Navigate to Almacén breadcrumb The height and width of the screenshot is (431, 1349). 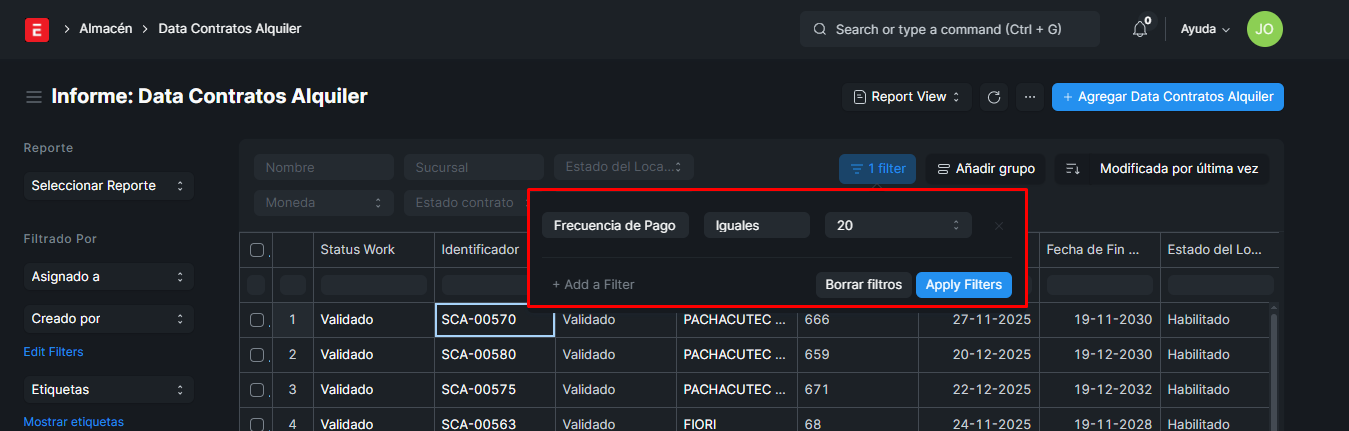coord(105,29)
